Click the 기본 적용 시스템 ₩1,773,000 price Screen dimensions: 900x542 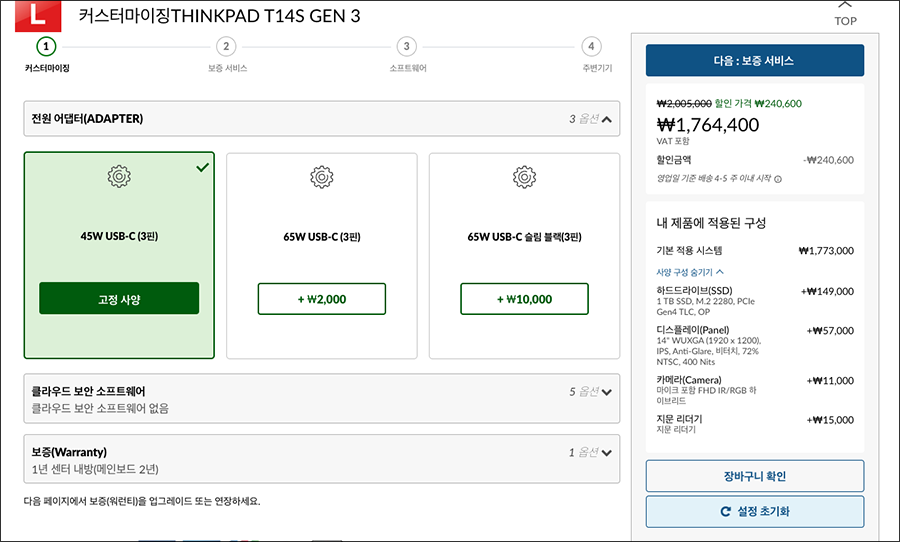point(826,251)
